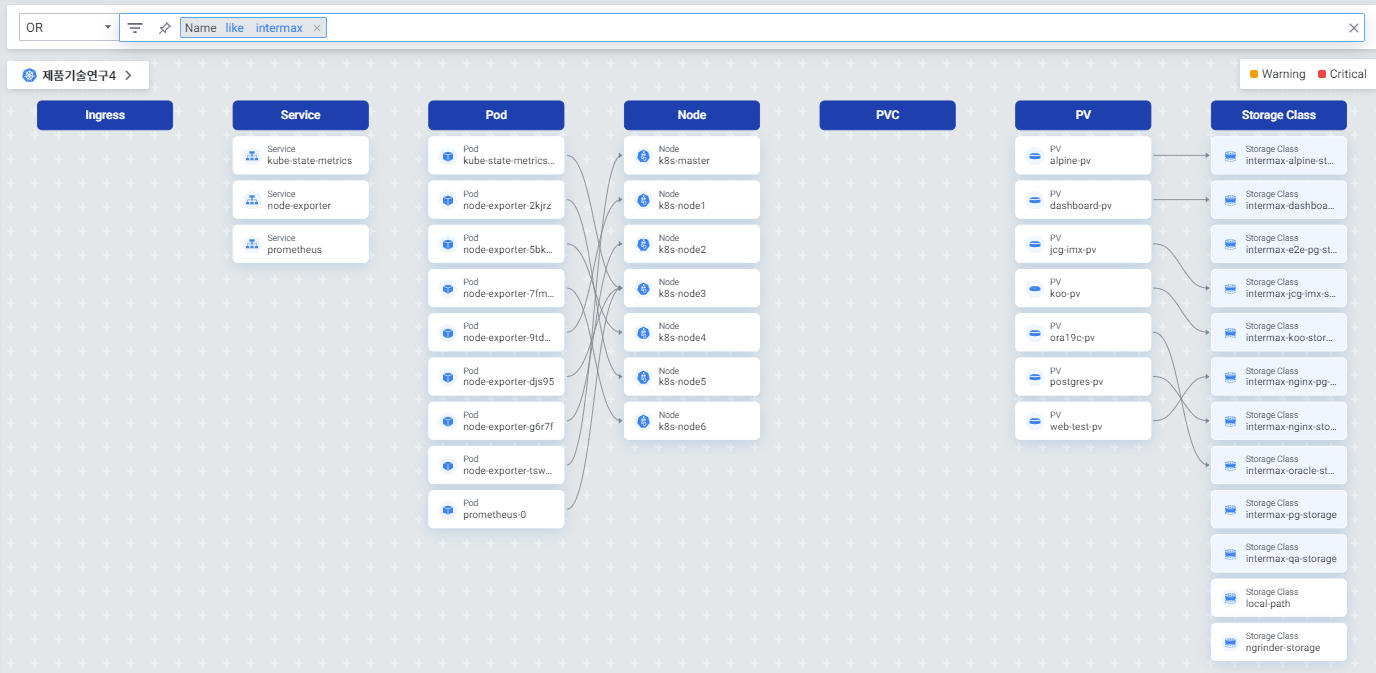Viewport: 1376px width, 673px height.
Task: Select the Storage Class column header
Action: pos(1278,115)
